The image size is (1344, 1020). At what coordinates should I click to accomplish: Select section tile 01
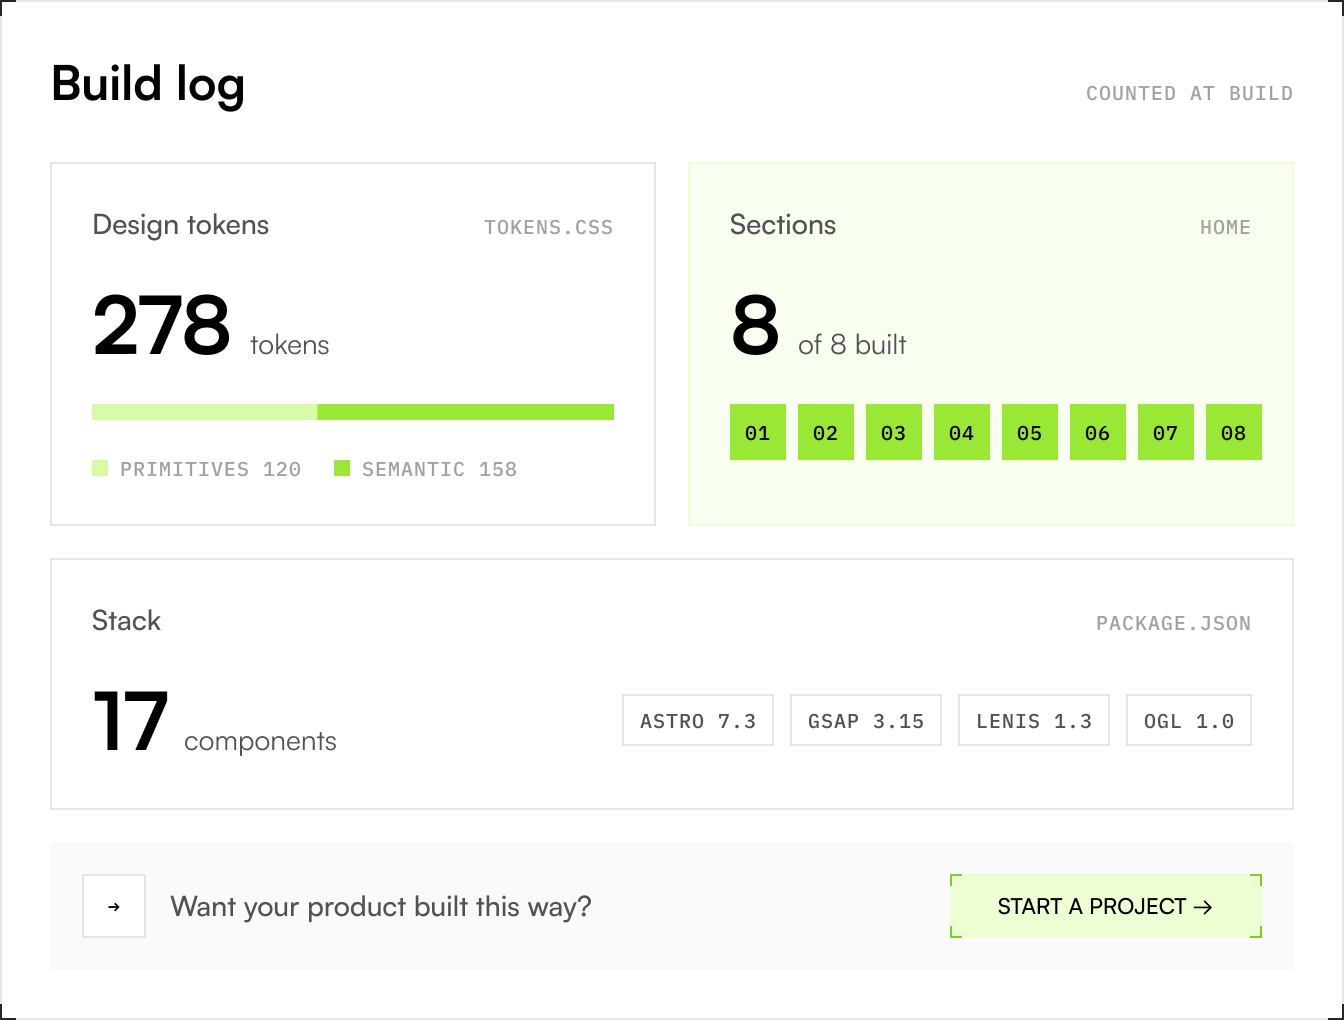coord(758,432)
